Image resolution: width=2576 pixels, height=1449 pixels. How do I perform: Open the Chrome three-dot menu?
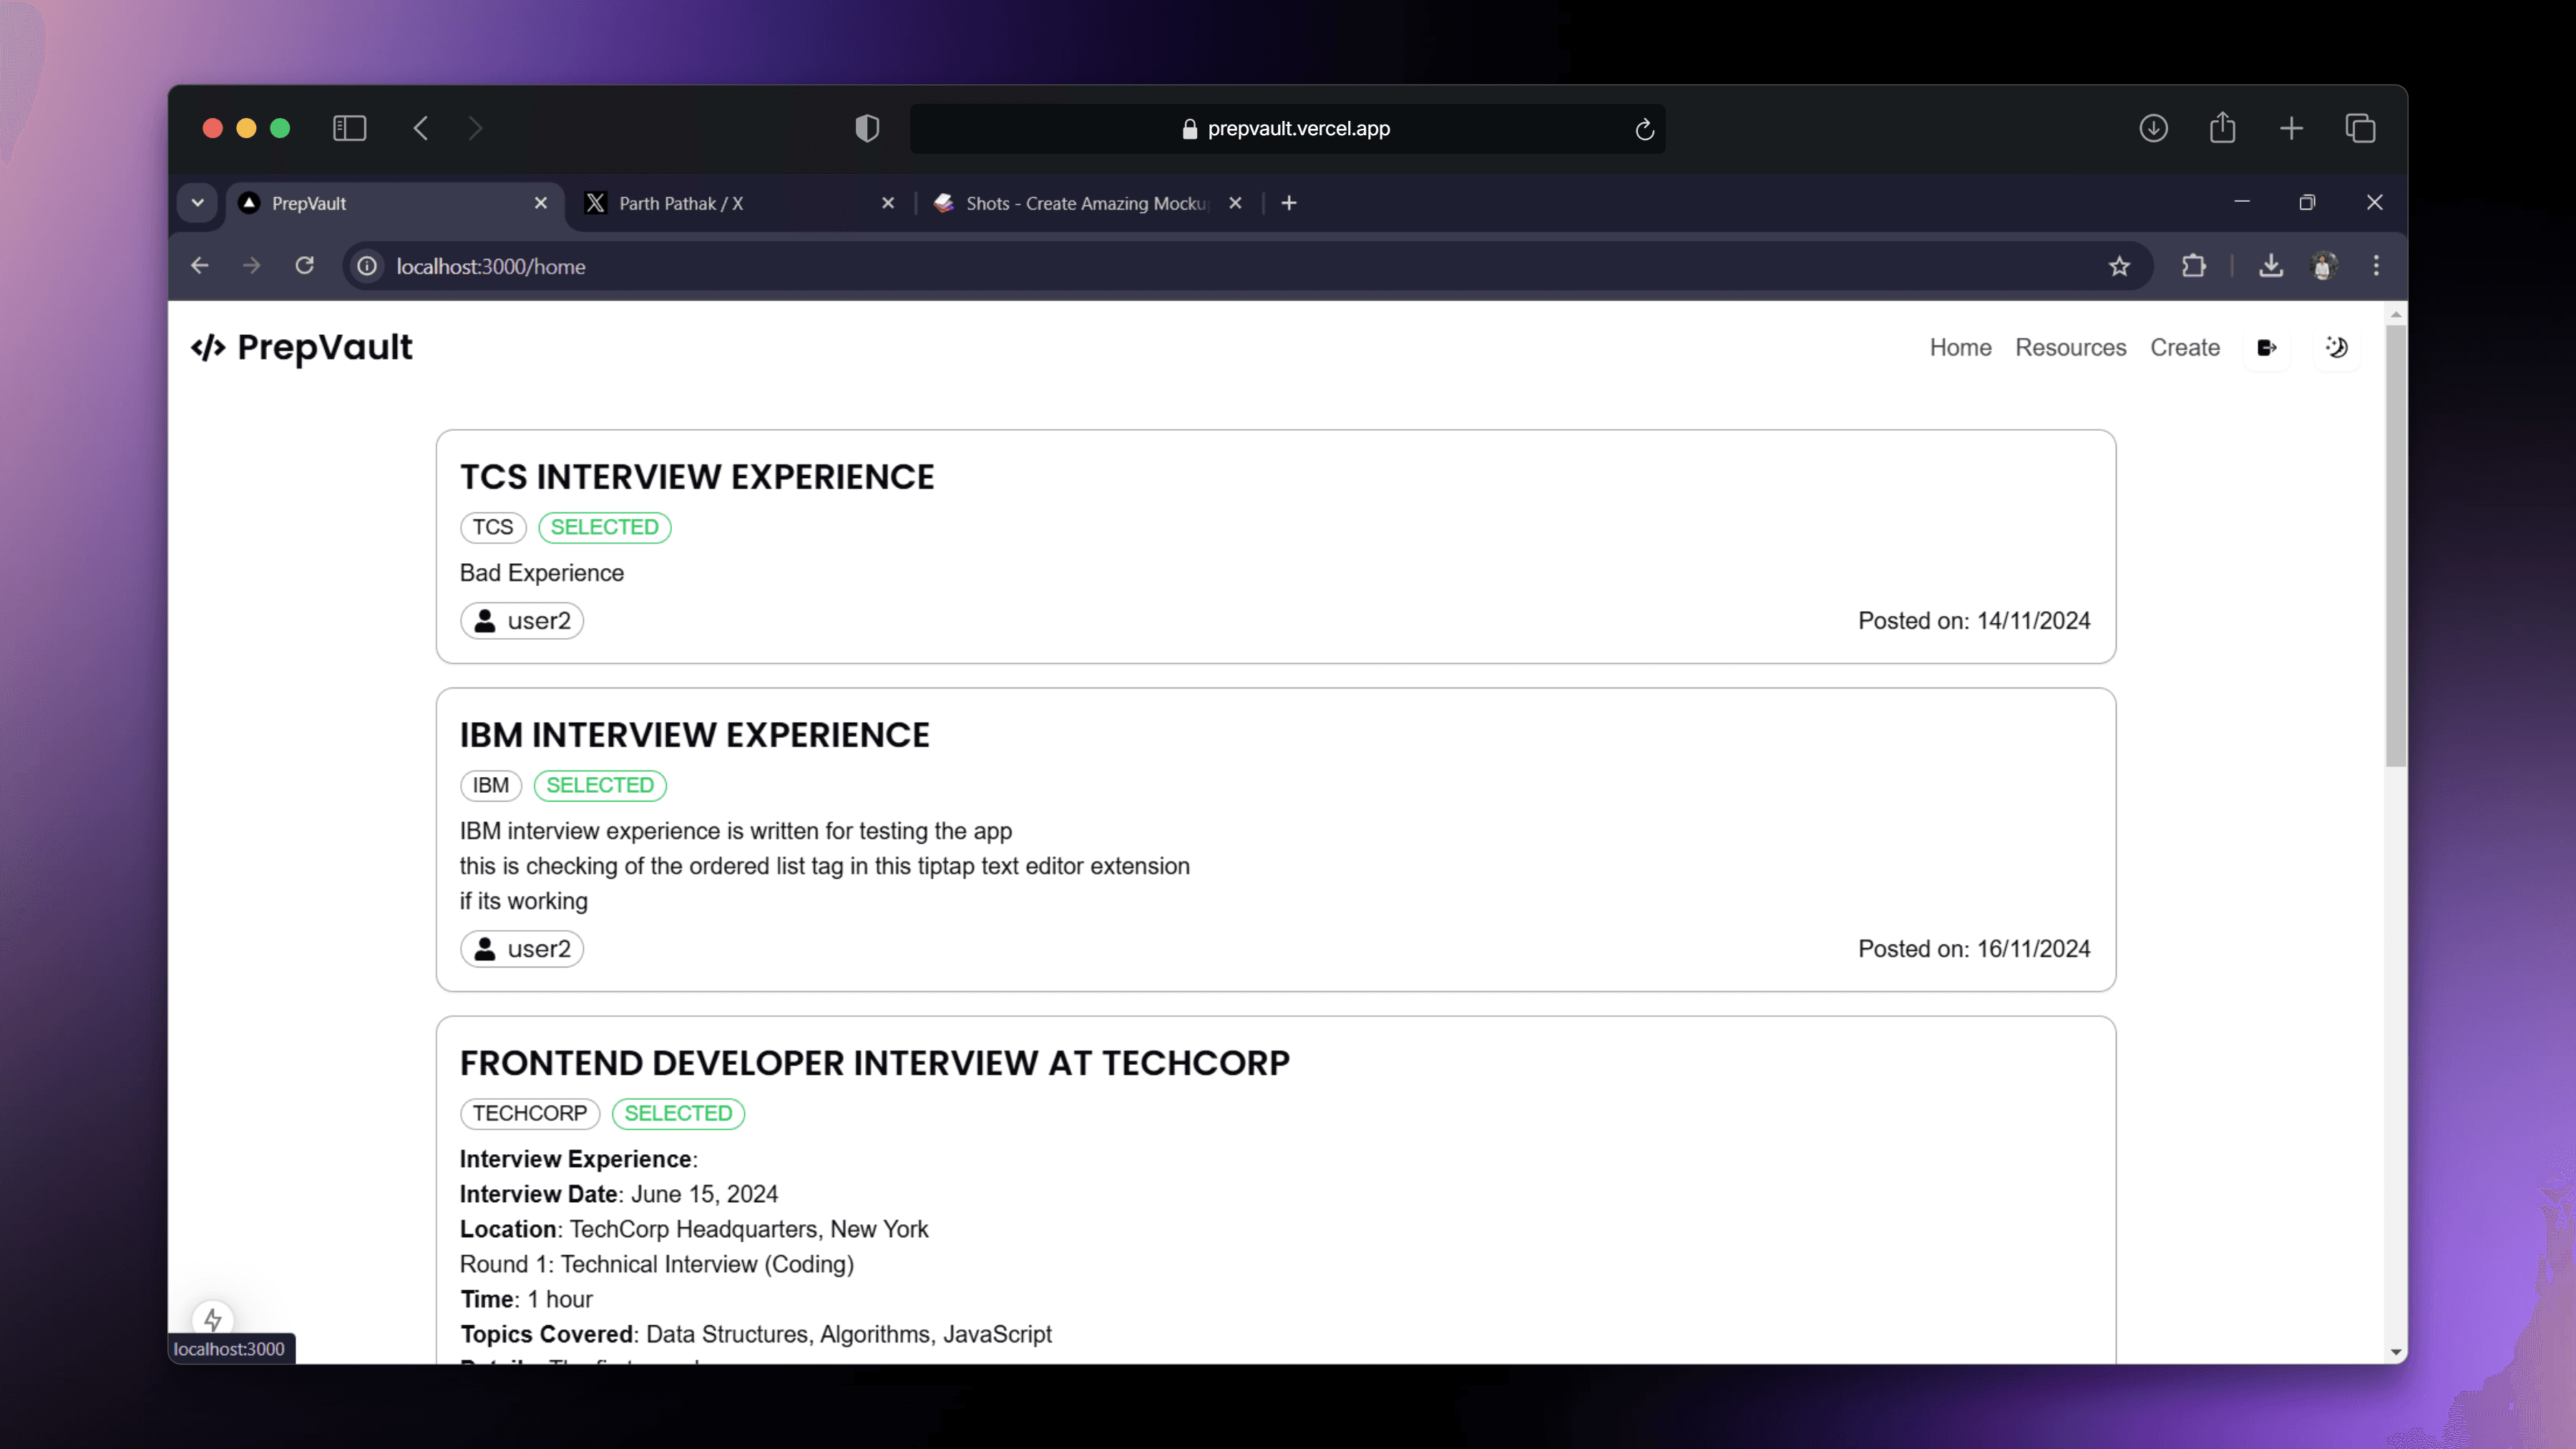tap(2376, 266)
